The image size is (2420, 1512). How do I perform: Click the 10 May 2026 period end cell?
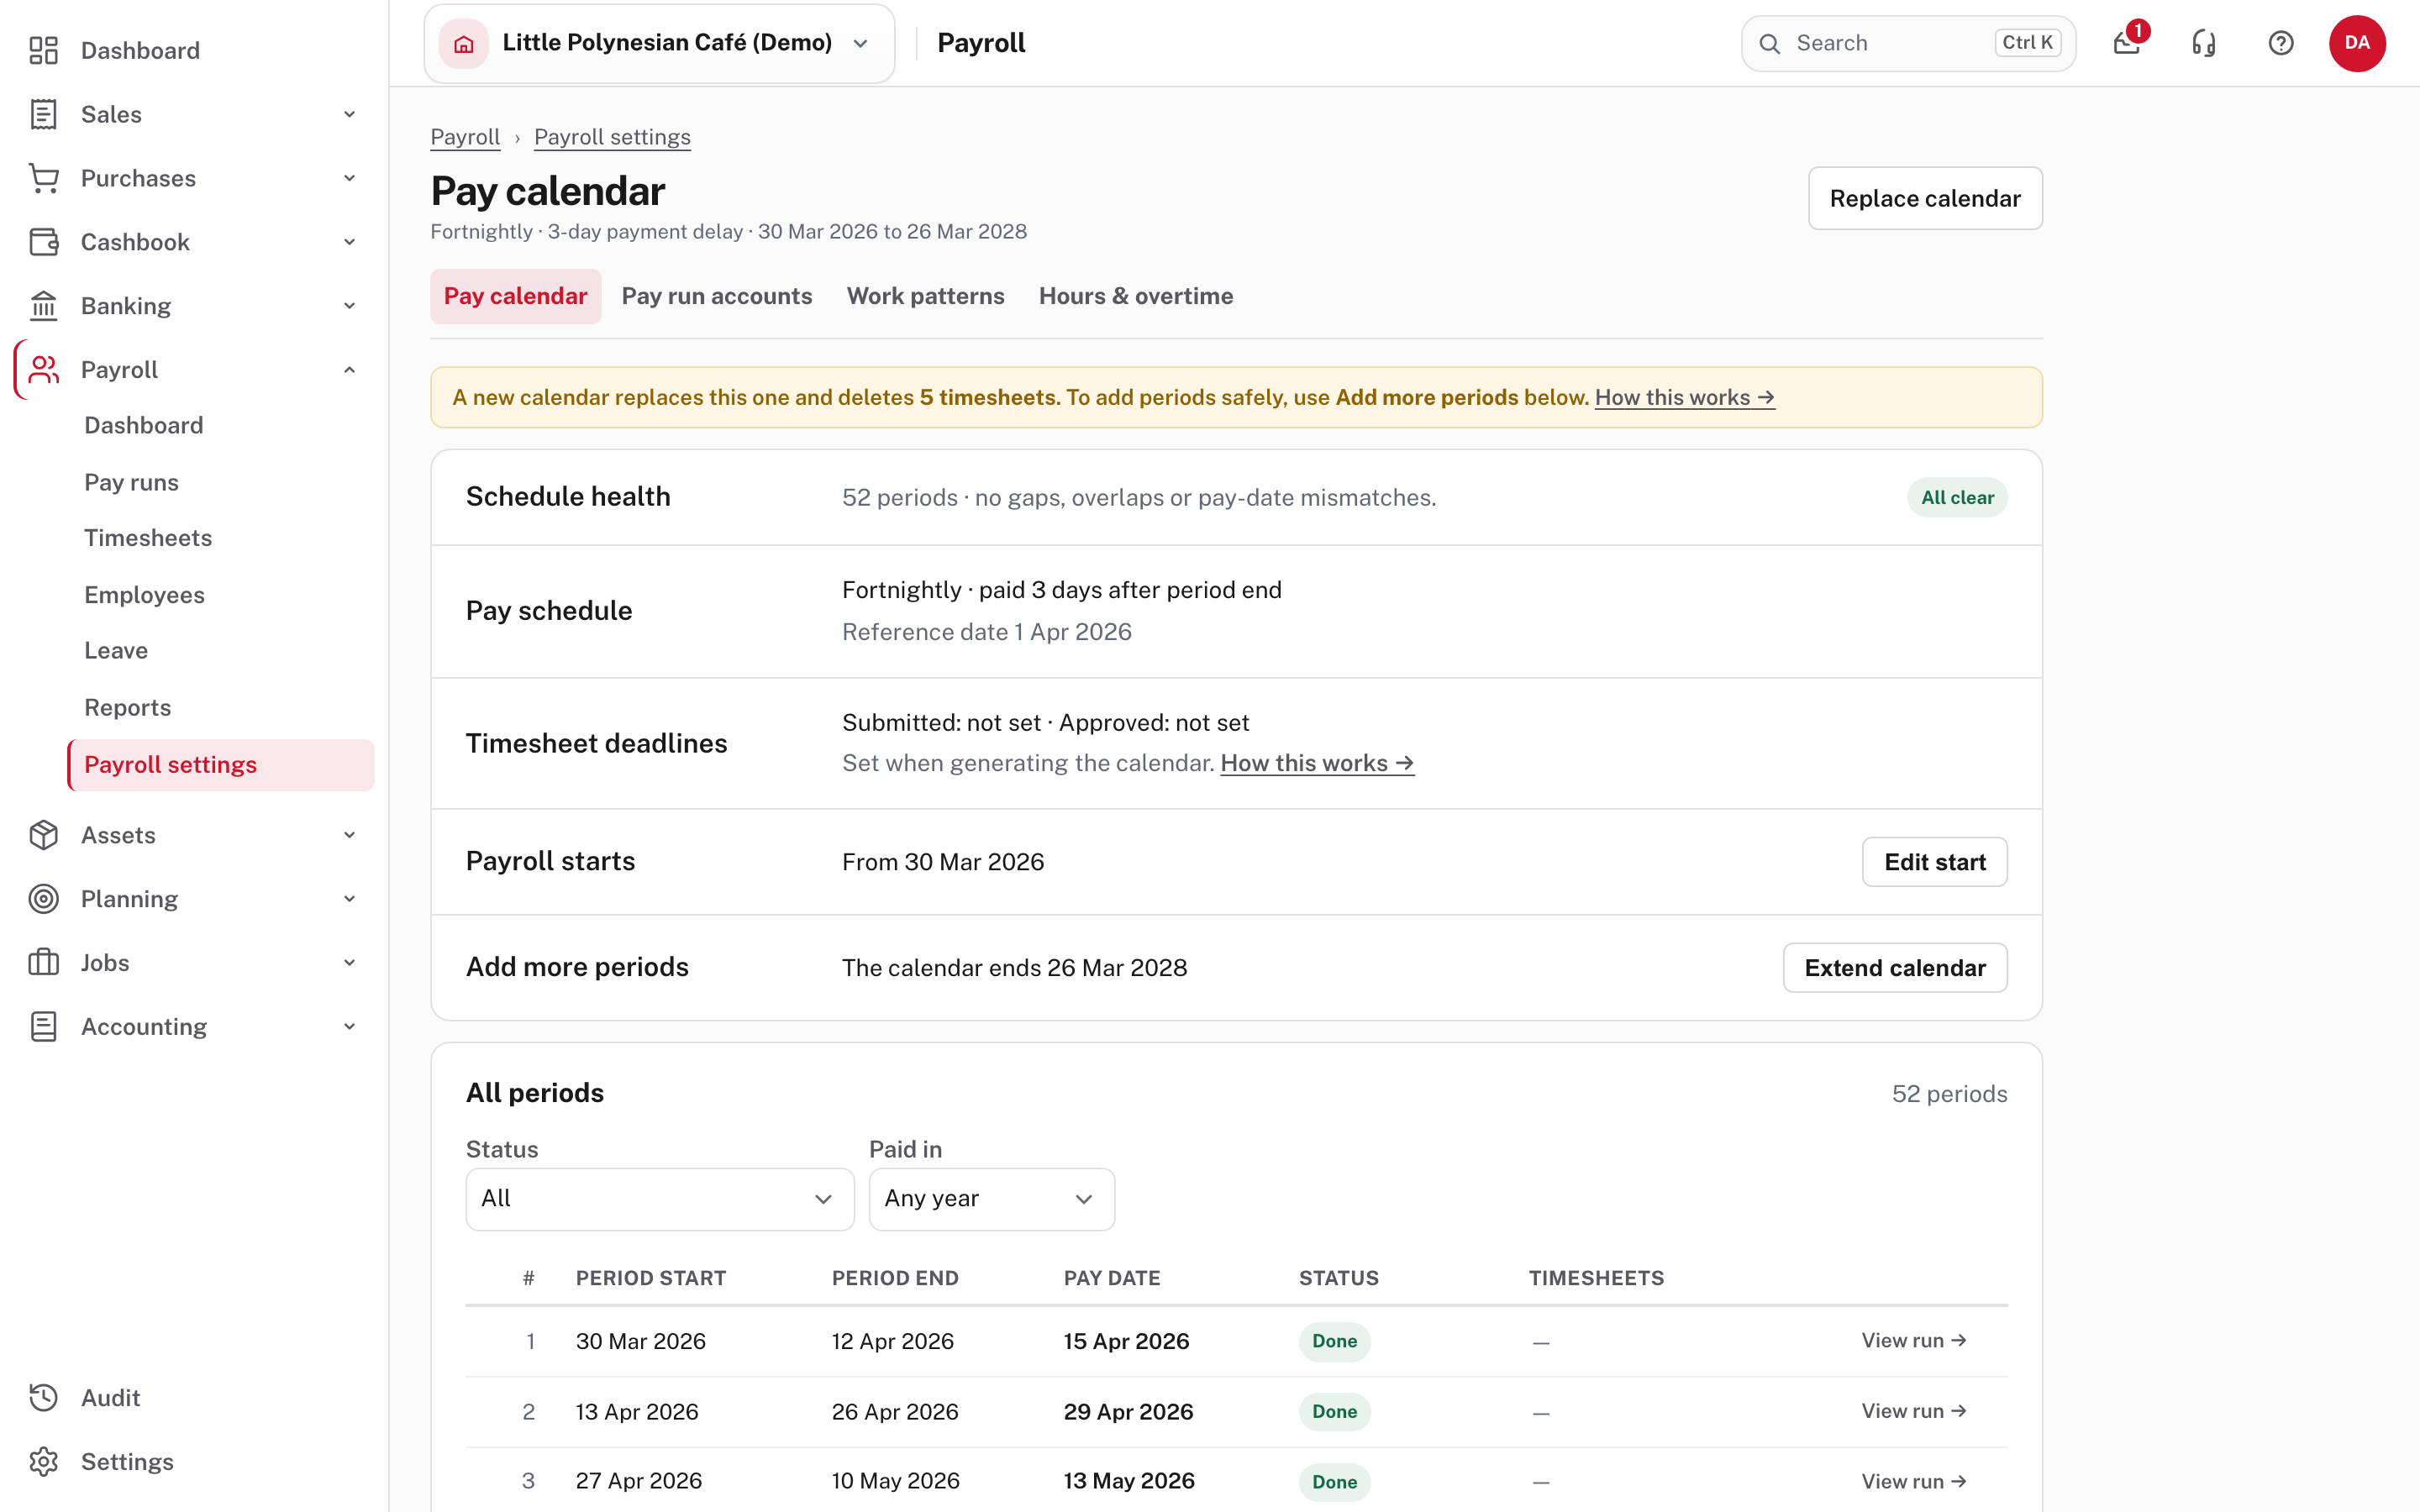[x=895, y=1481]
